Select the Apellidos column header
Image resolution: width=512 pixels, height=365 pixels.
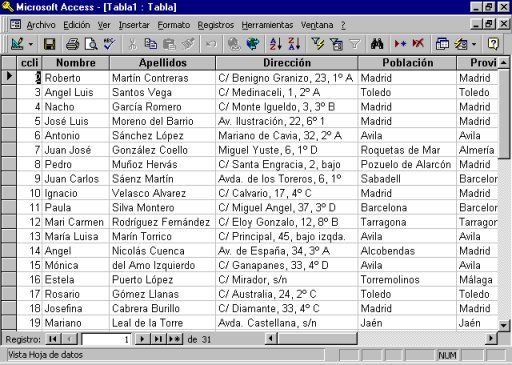point(162,63)
